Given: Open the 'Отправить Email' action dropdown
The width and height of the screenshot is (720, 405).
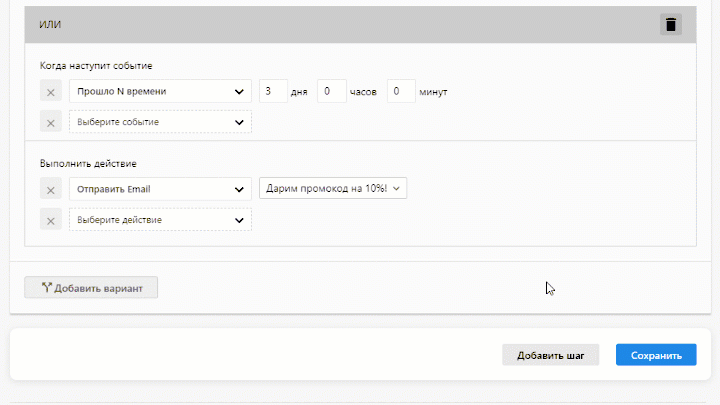Looking at the screenshot, I should (x=160, y=189).
